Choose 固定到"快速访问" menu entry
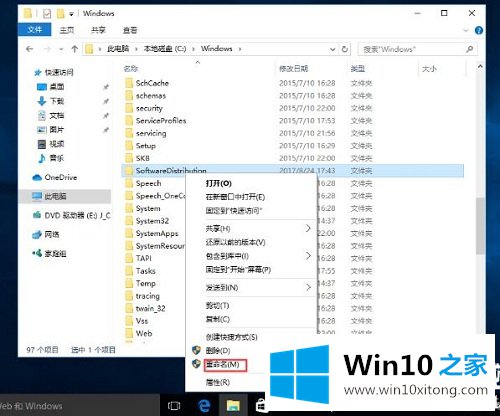Image resolution: width=500 pixels, height=416 pixels. (234, 211)
